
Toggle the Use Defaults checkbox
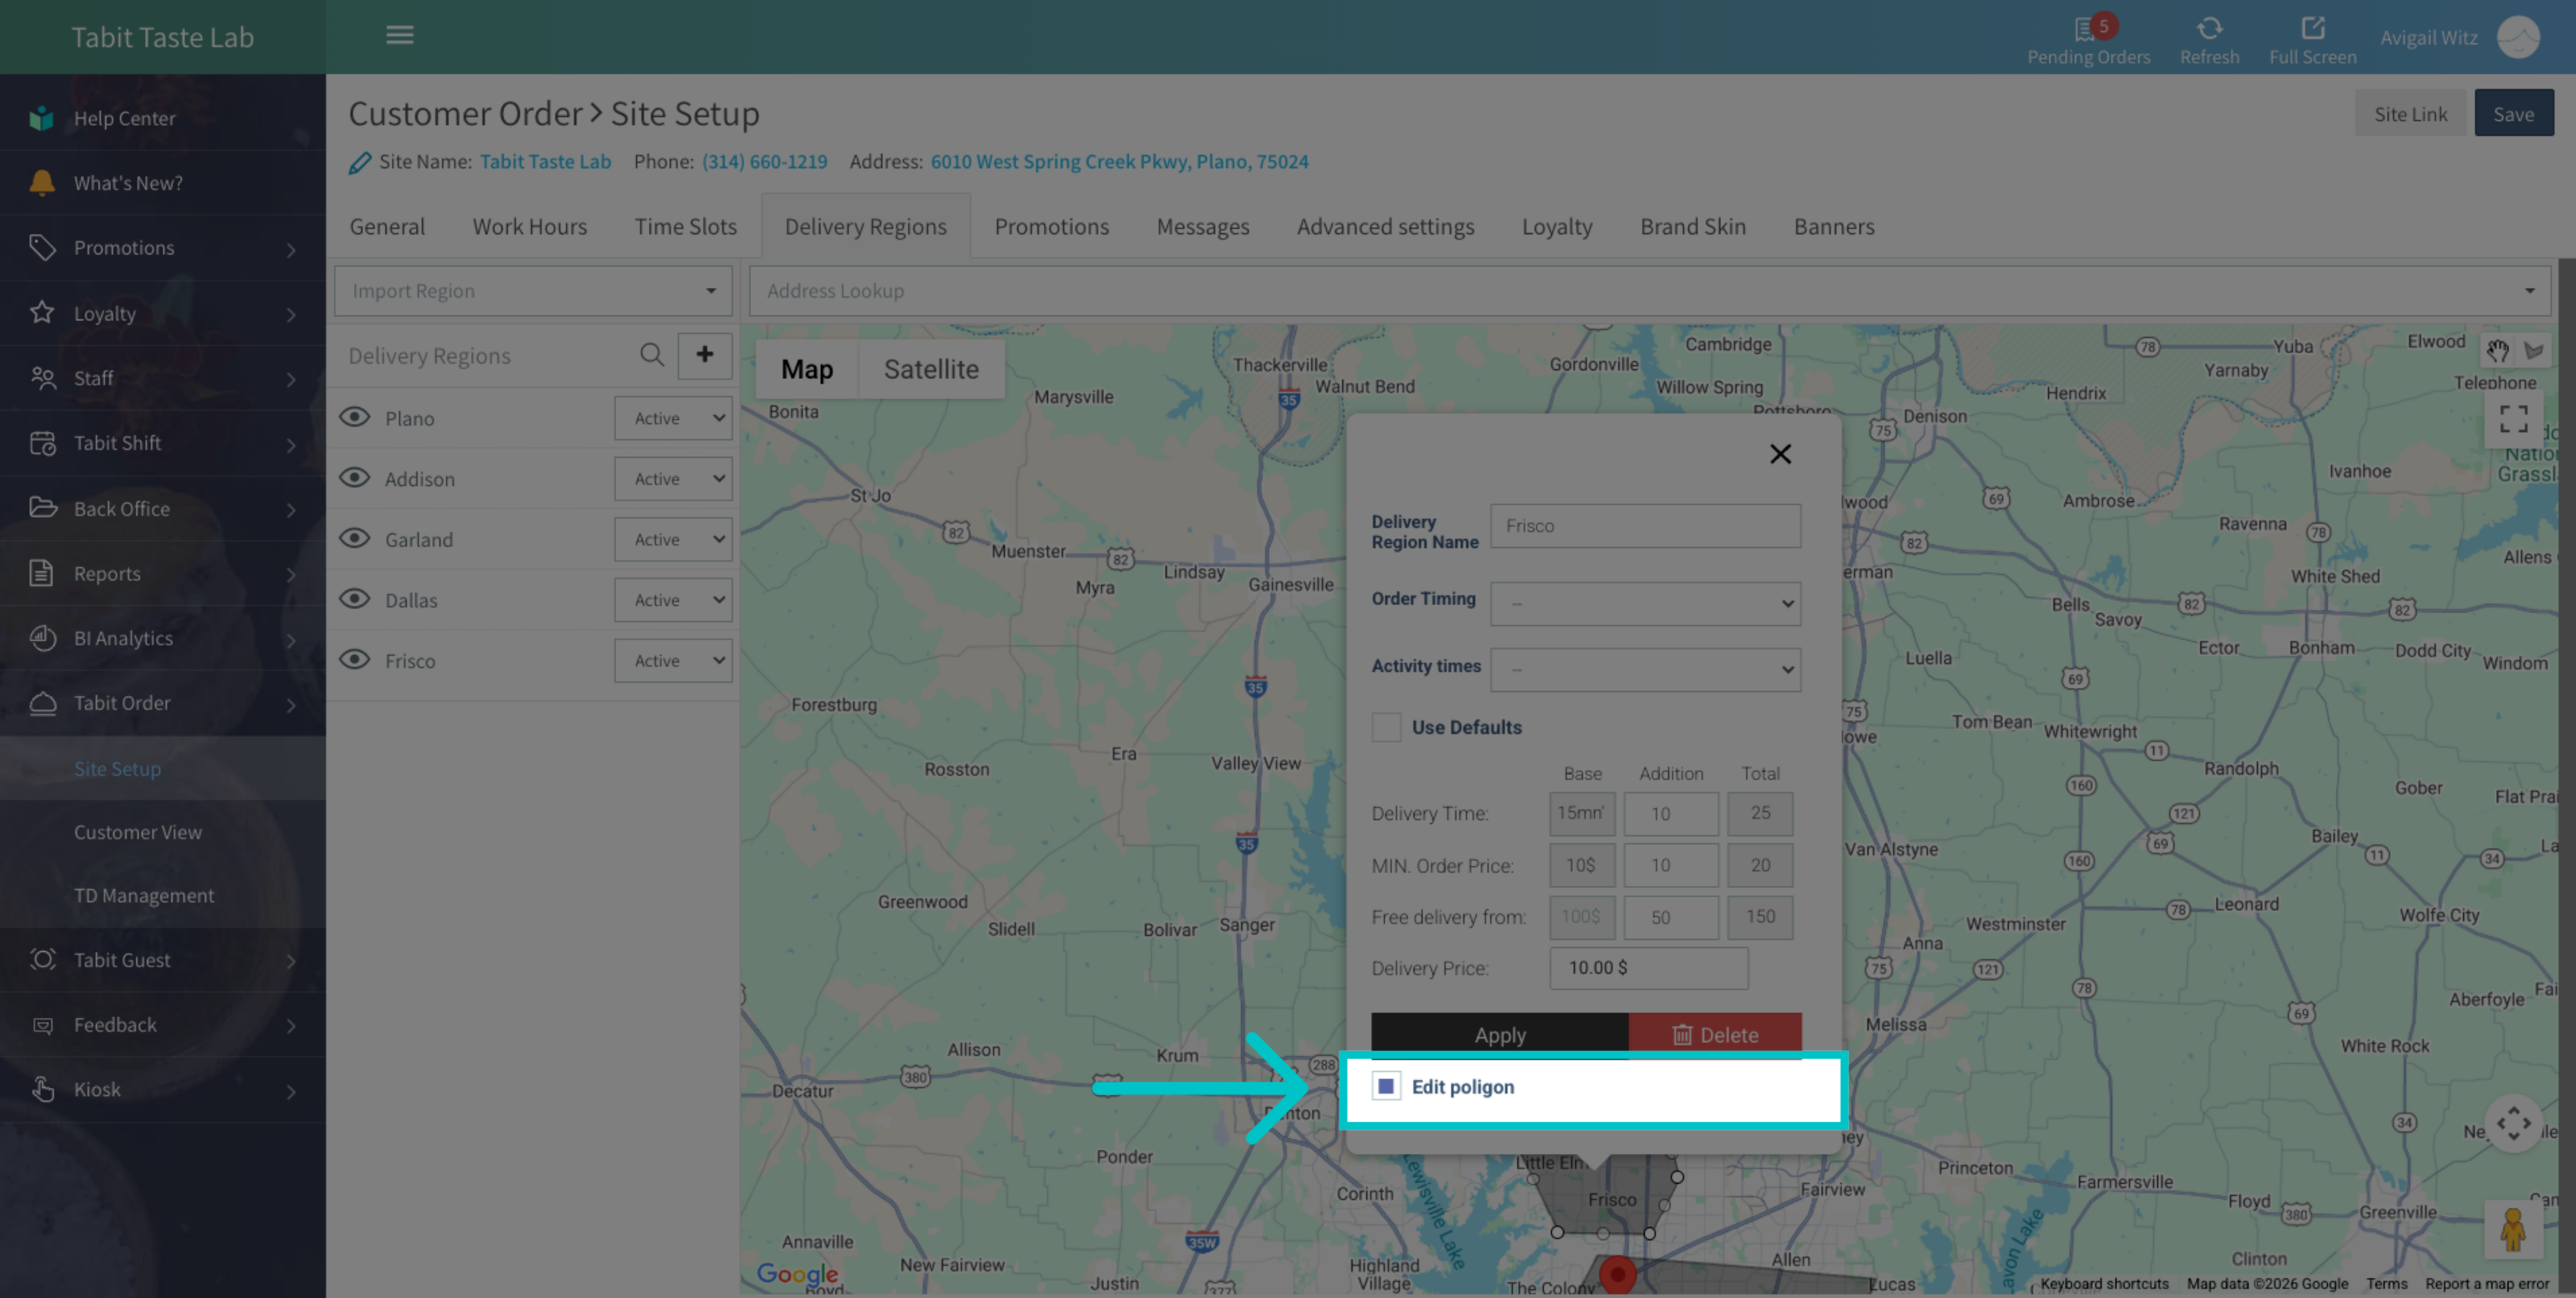(1386, 727)
